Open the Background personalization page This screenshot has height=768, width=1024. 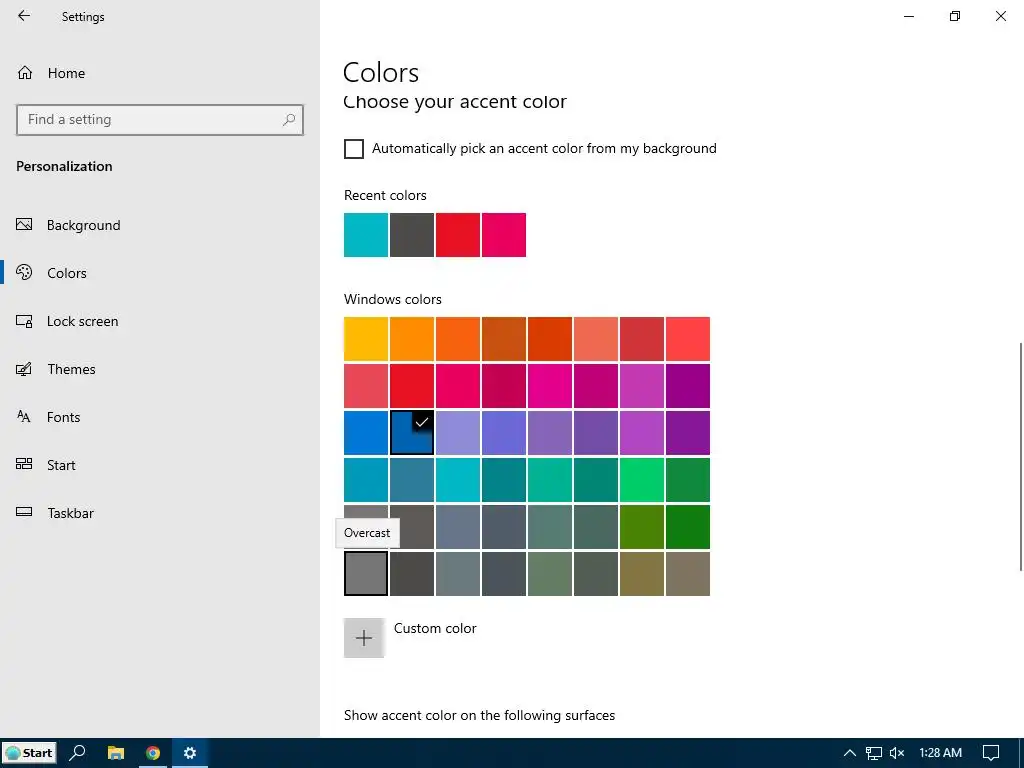84,225
